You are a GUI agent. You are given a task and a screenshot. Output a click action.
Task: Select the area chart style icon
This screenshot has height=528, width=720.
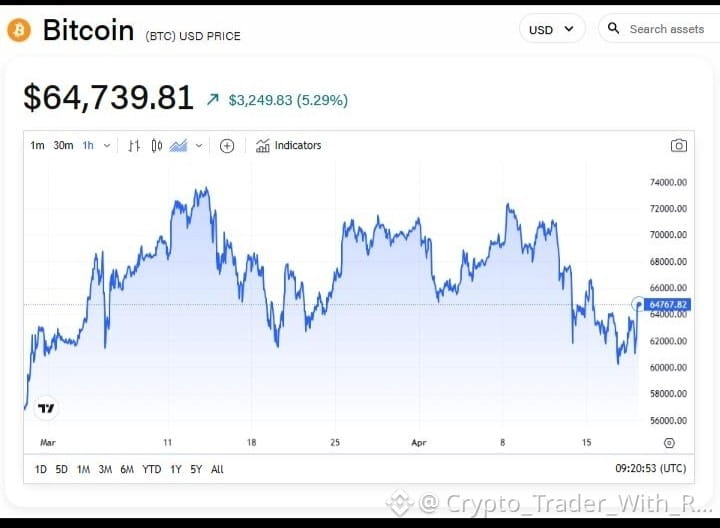(x=179, y=146)
